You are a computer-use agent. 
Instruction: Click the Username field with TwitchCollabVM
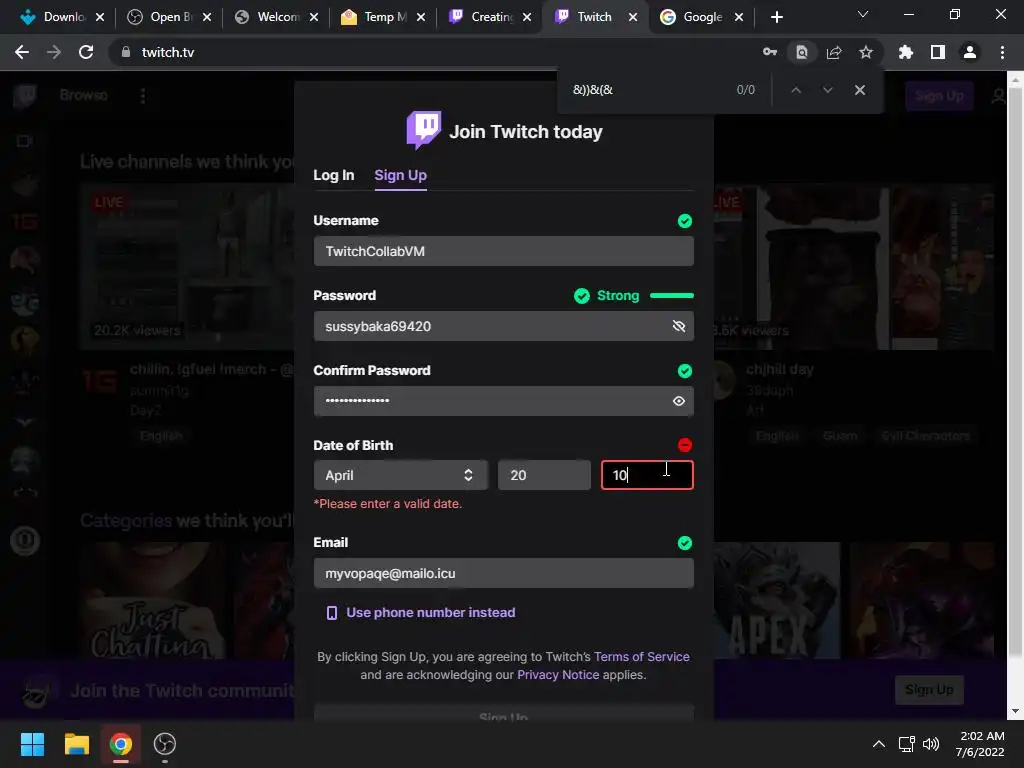coord(504,251)
